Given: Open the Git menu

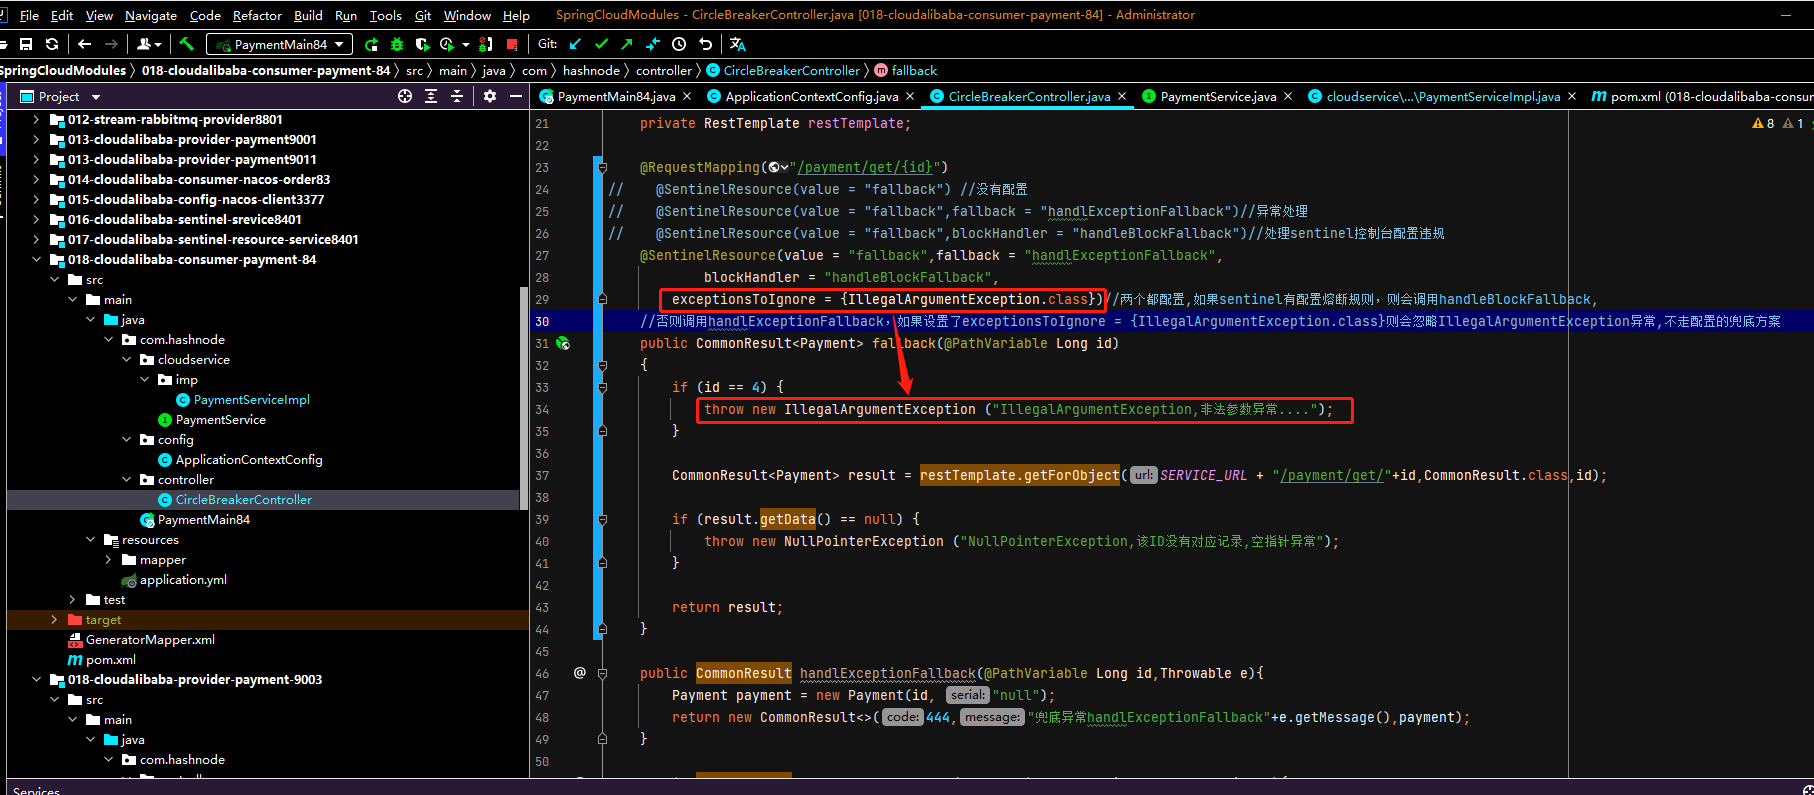Looking at the screenshot, I should 423,15.
